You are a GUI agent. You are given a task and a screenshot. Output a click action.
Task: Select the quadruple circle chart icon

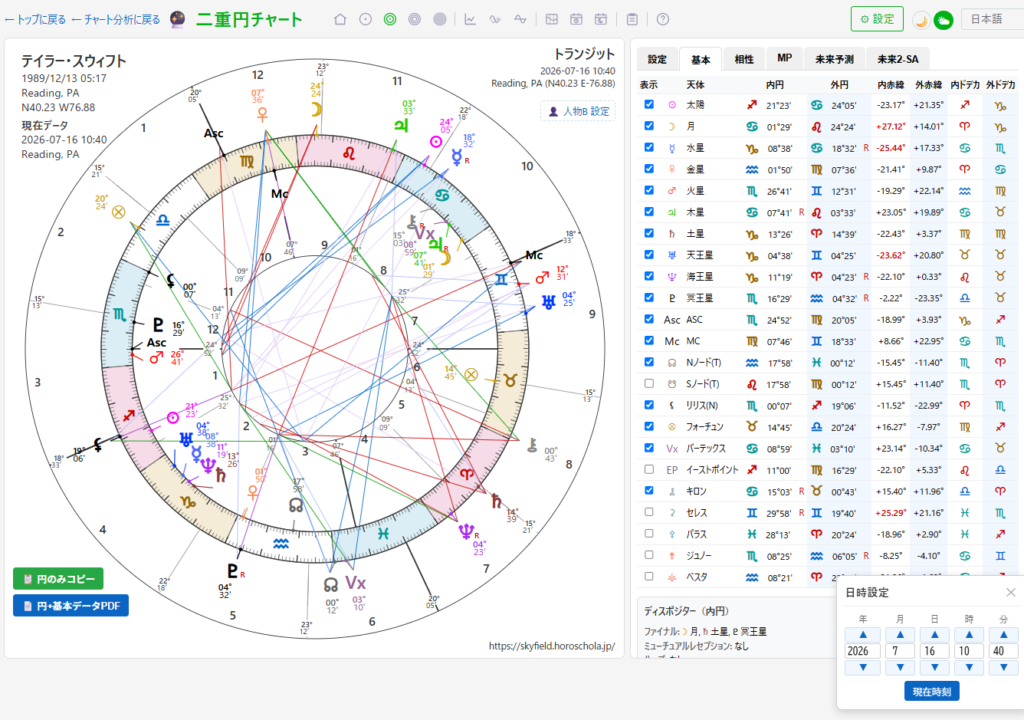tap(440, 20)
